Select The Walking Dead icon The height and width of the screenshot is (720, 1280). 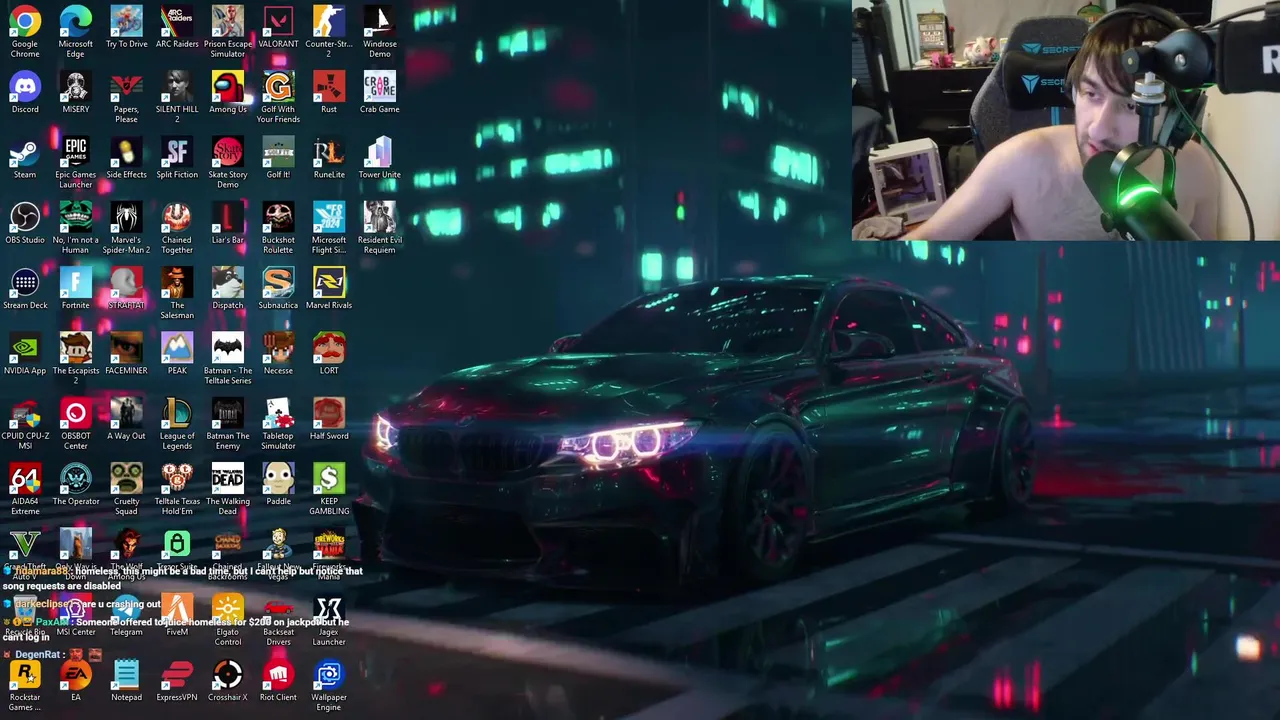click(228, 479)
